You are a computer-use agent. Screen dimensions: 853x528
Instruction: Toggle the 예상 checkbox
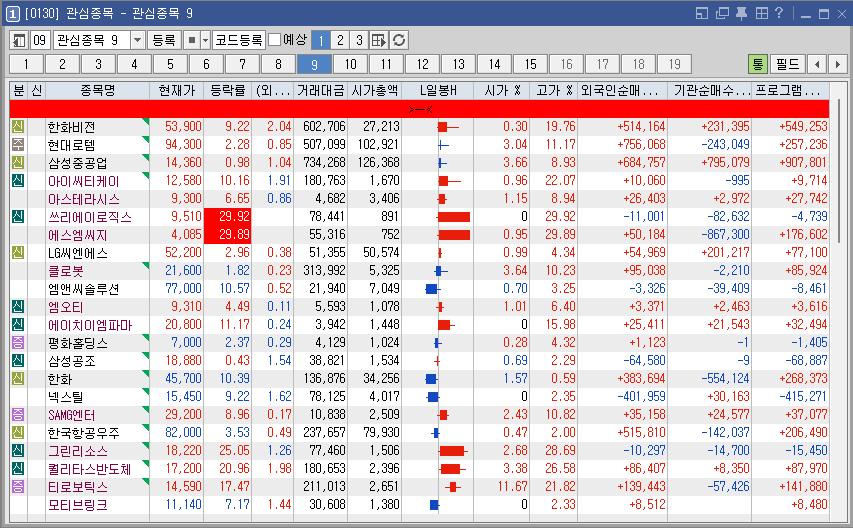(275, 40)
